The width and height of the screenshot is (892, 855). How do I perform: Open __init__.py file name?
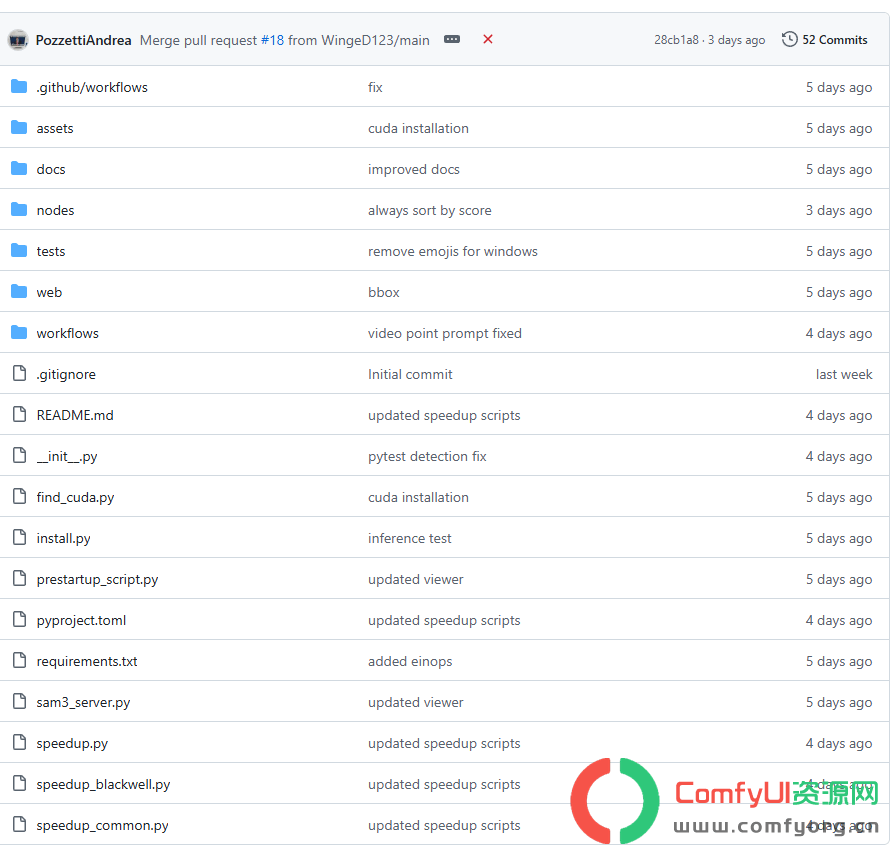click(67, 457)
